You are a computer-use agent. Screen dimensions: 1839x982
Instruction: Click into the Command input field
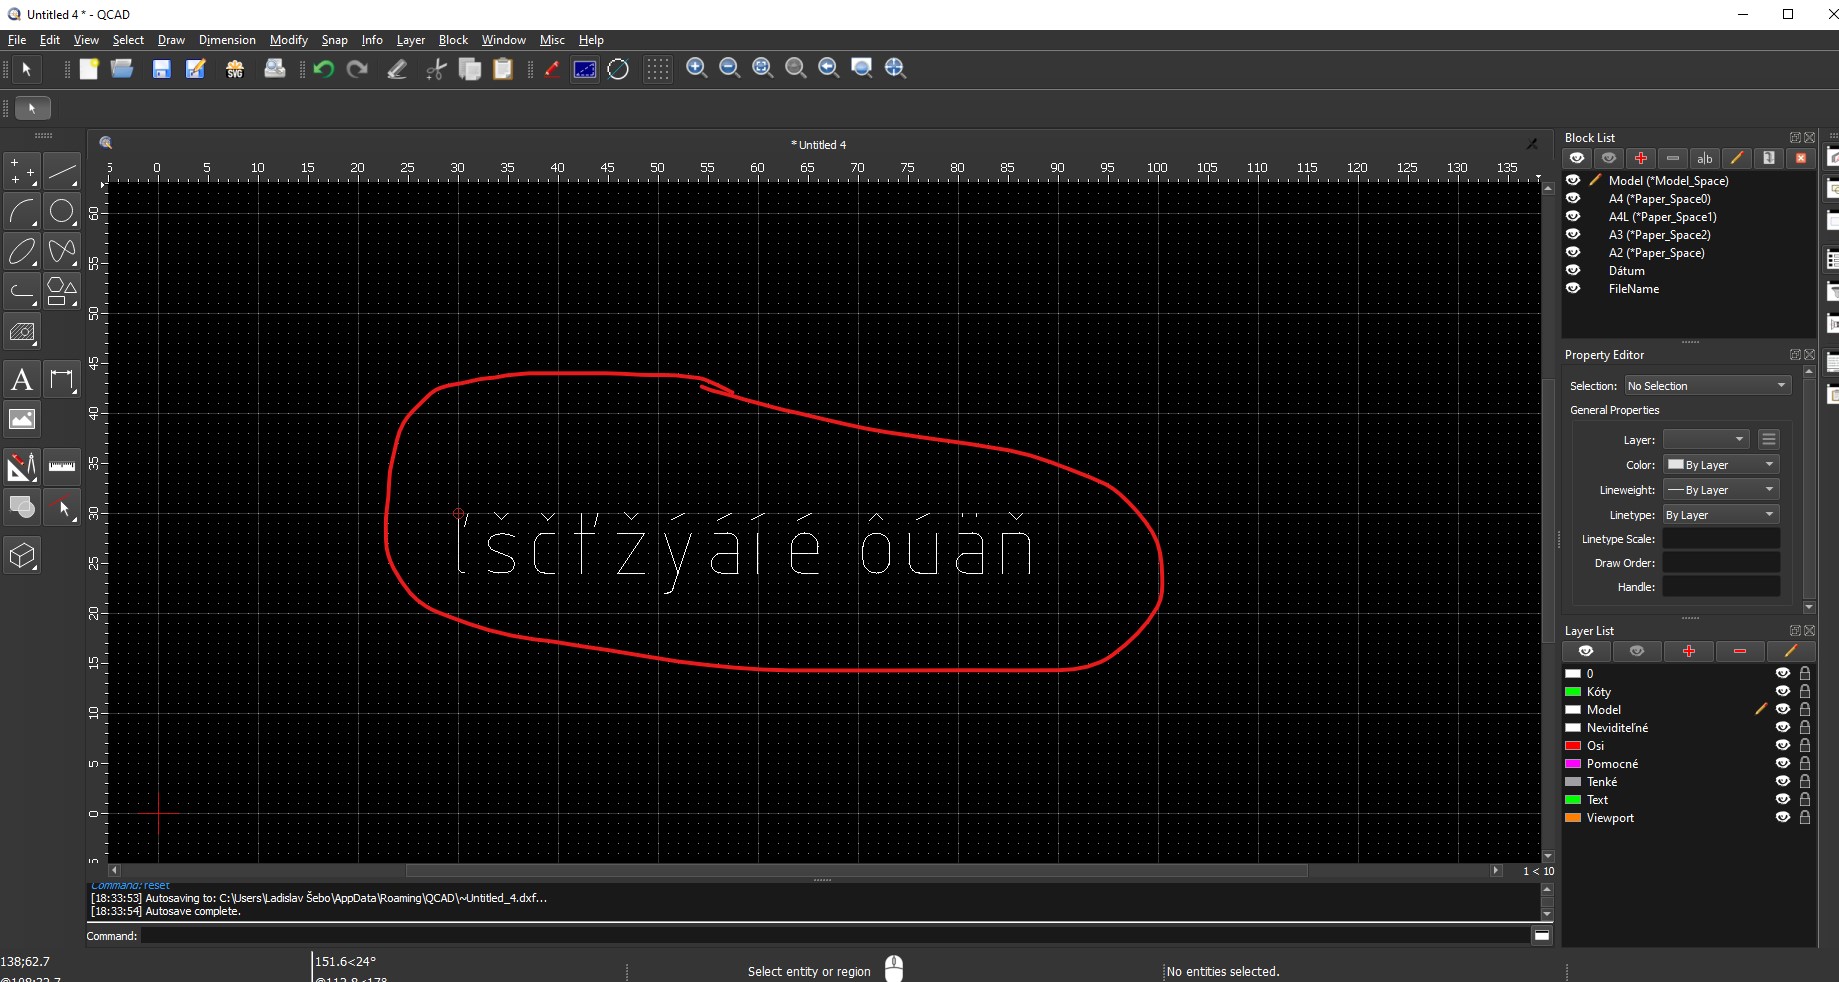835,936
